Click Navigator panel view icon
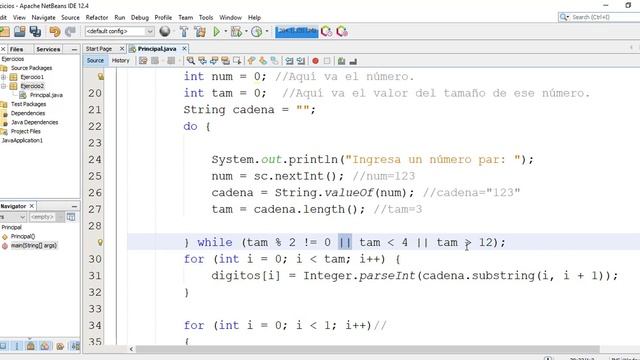Image resolution: width=640 pixels, height=360 pixels. [71, 217]
